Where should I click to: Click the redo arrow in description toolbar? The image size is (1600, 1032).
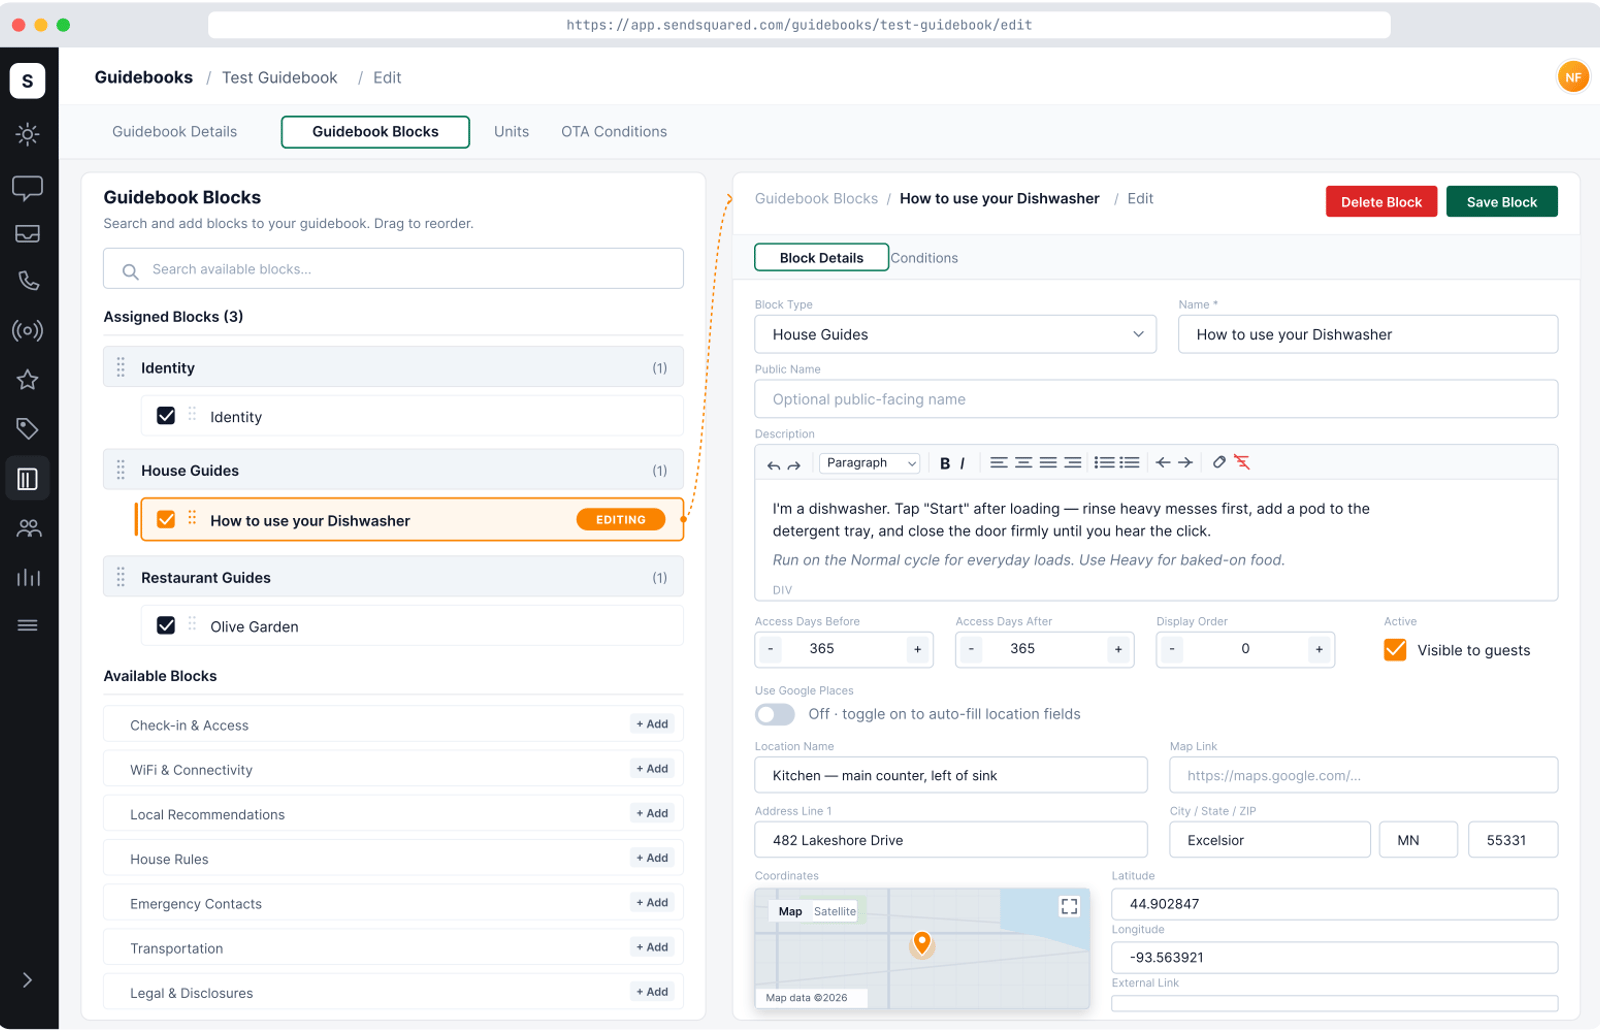794,464
